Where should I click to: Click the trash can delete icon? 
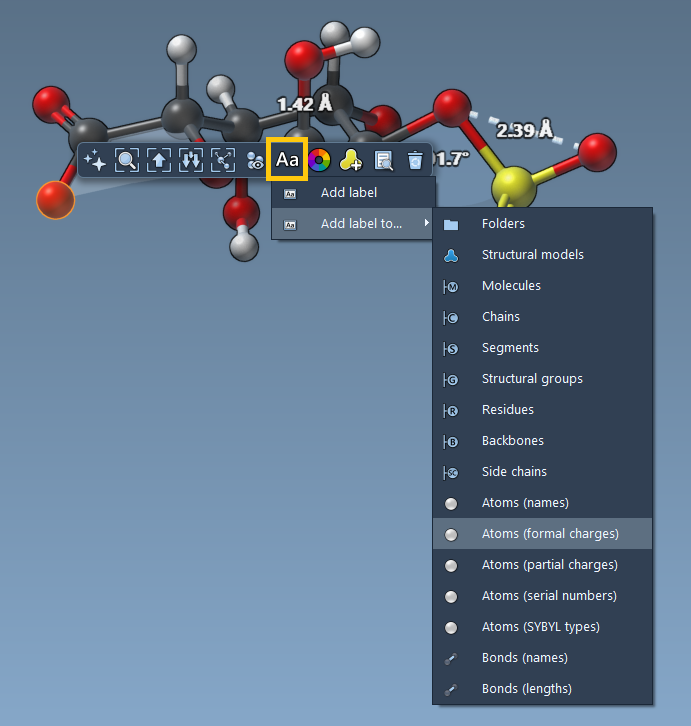[415, 160]
